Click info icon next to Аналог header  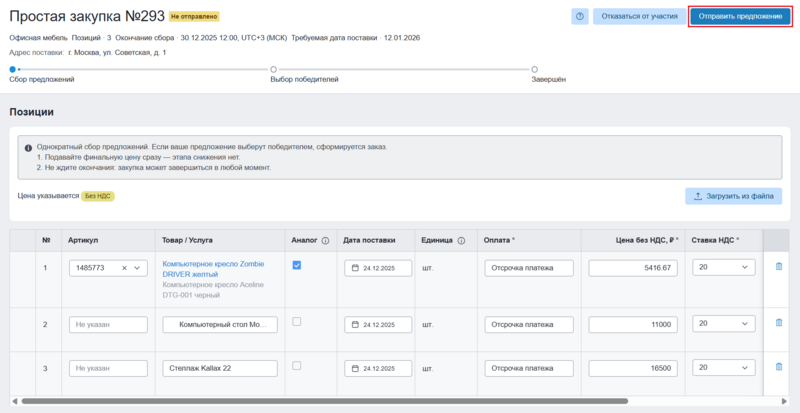coord(326,240)
